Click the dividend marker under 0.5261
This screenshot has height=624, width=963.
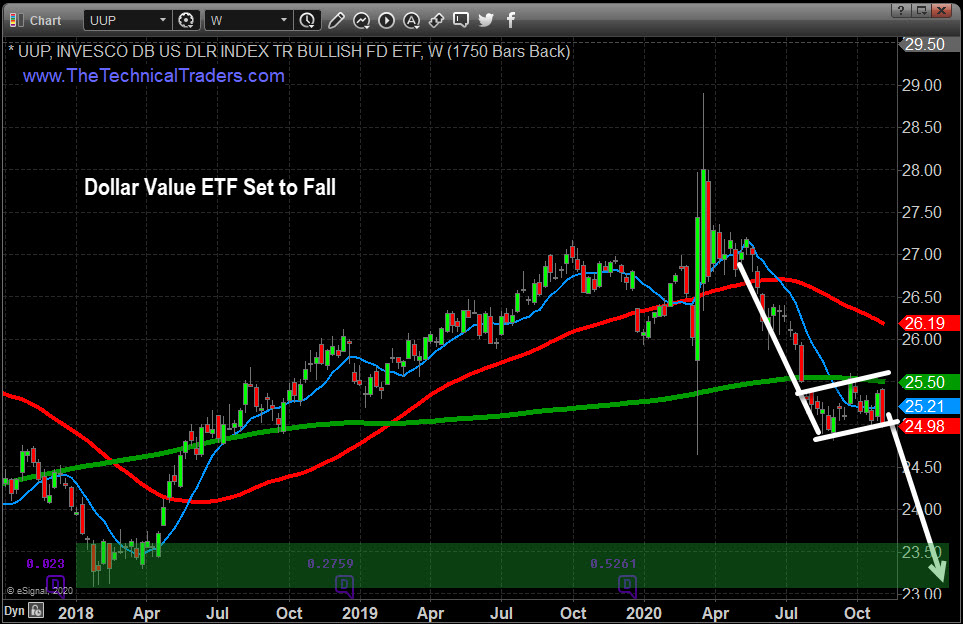click(x=627, y=585)
